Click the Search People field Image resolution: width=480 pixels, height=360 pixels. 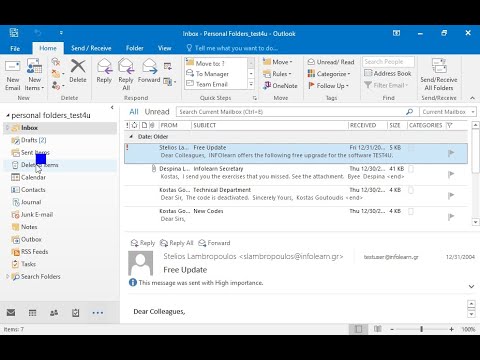[388, 62]
